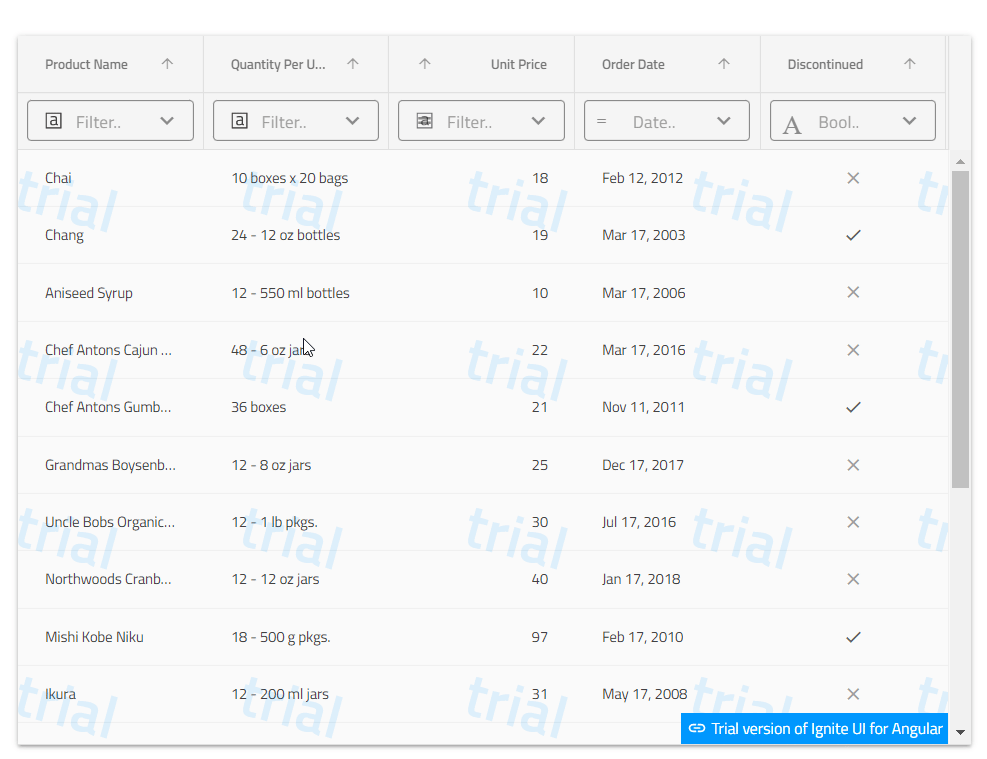Click the condition icon in Unit Price filter
The width and height of the screenshot is (987, 759).
(425, 121)
